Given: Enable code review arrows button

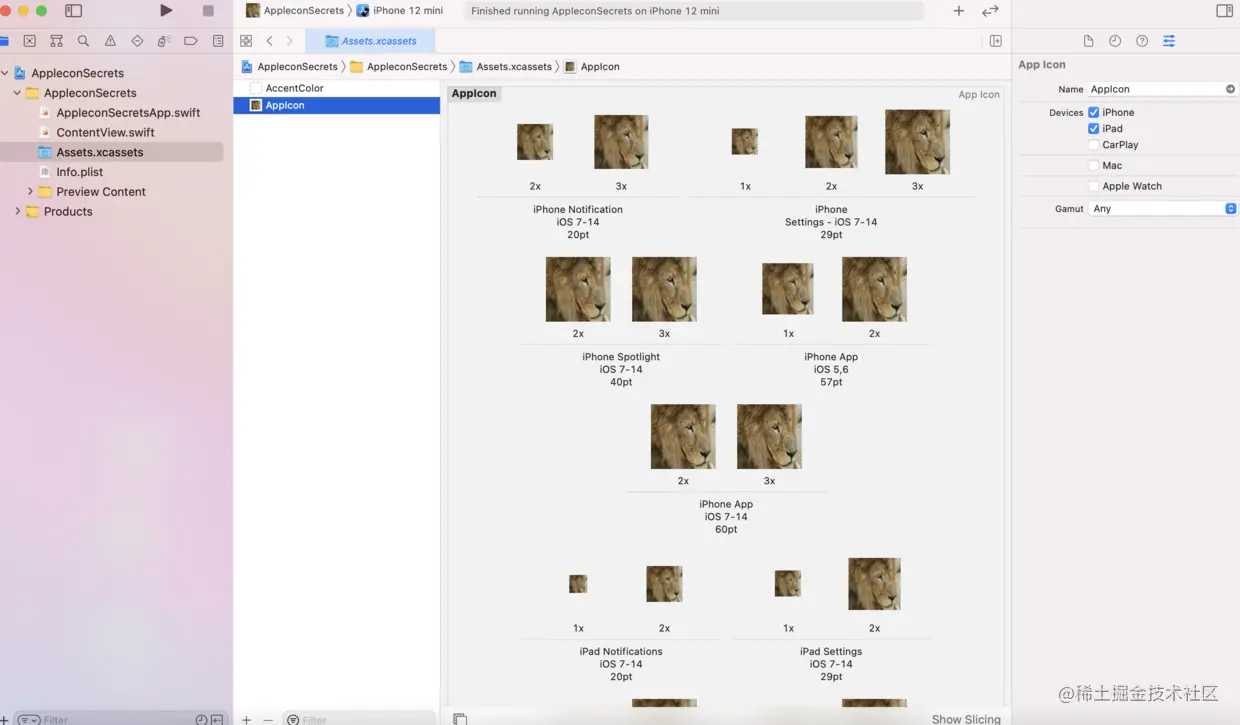Looking at the screenshot, I should 990,11.
